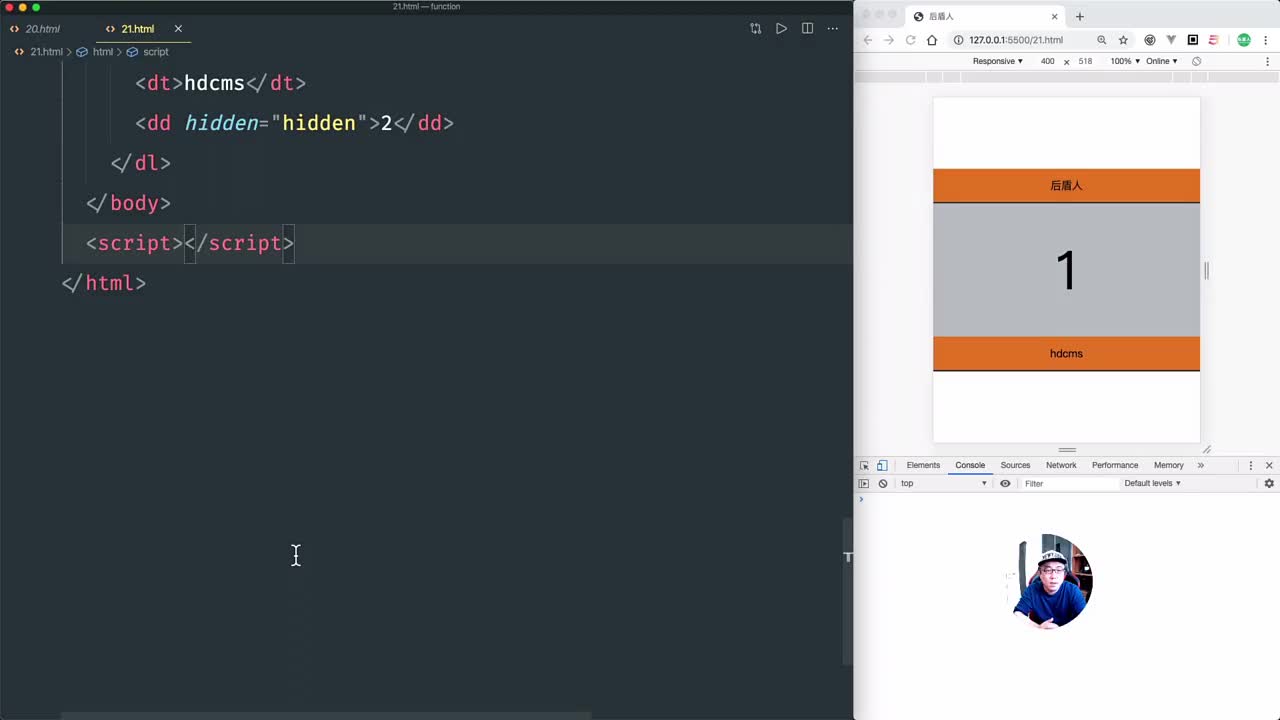
Task: Switch to the Console panel
Action: [970, 466]
